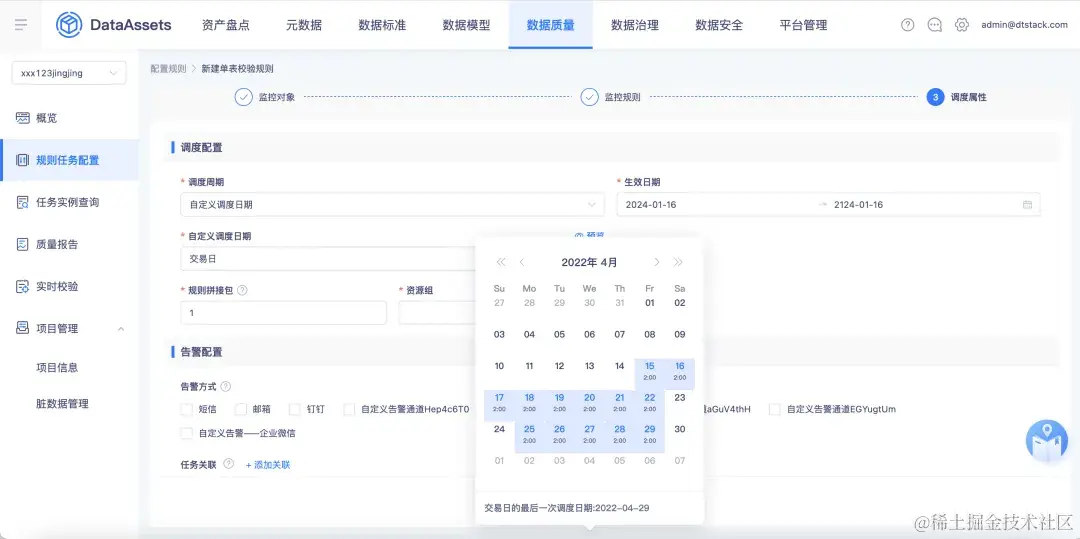Go to previous month in calendar
1080x539 pixels.
[x=522, y=262]
